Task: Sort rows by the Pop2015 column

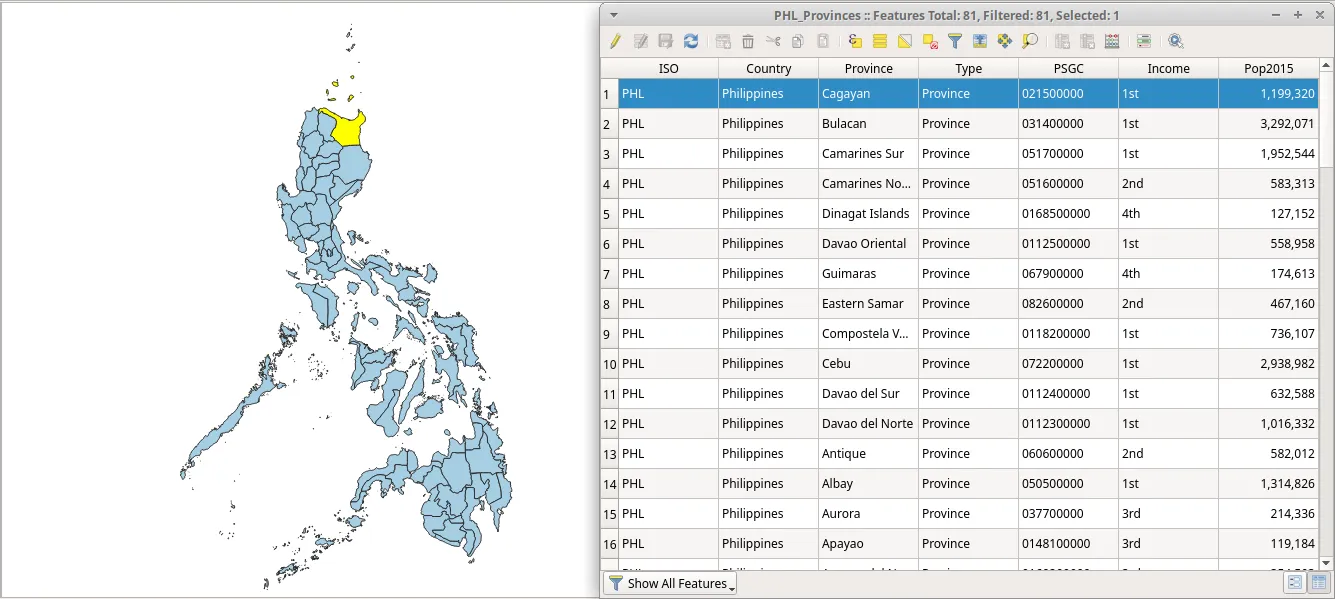Action: 1268,68
